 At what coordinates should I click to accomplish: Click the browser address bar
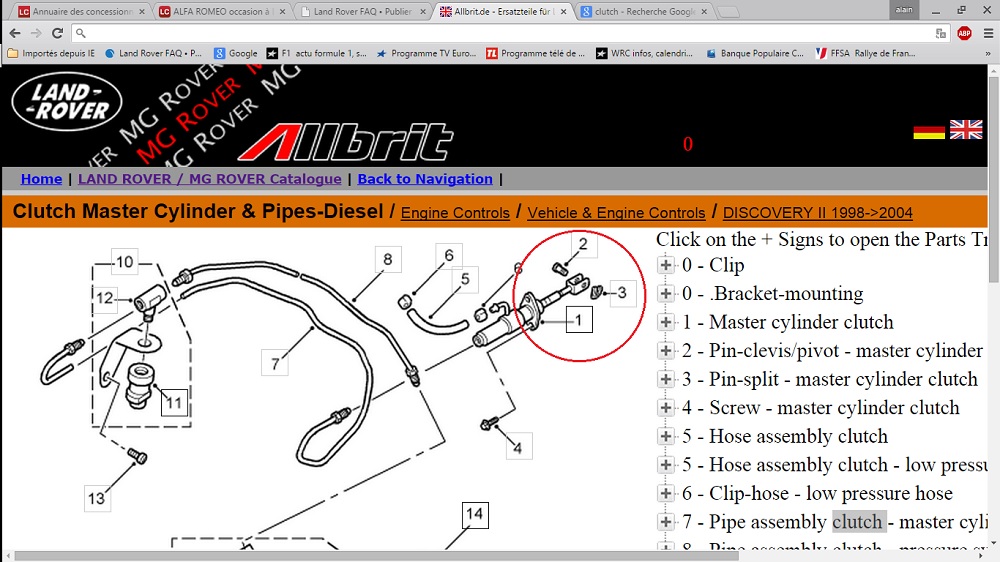point(500,33)
